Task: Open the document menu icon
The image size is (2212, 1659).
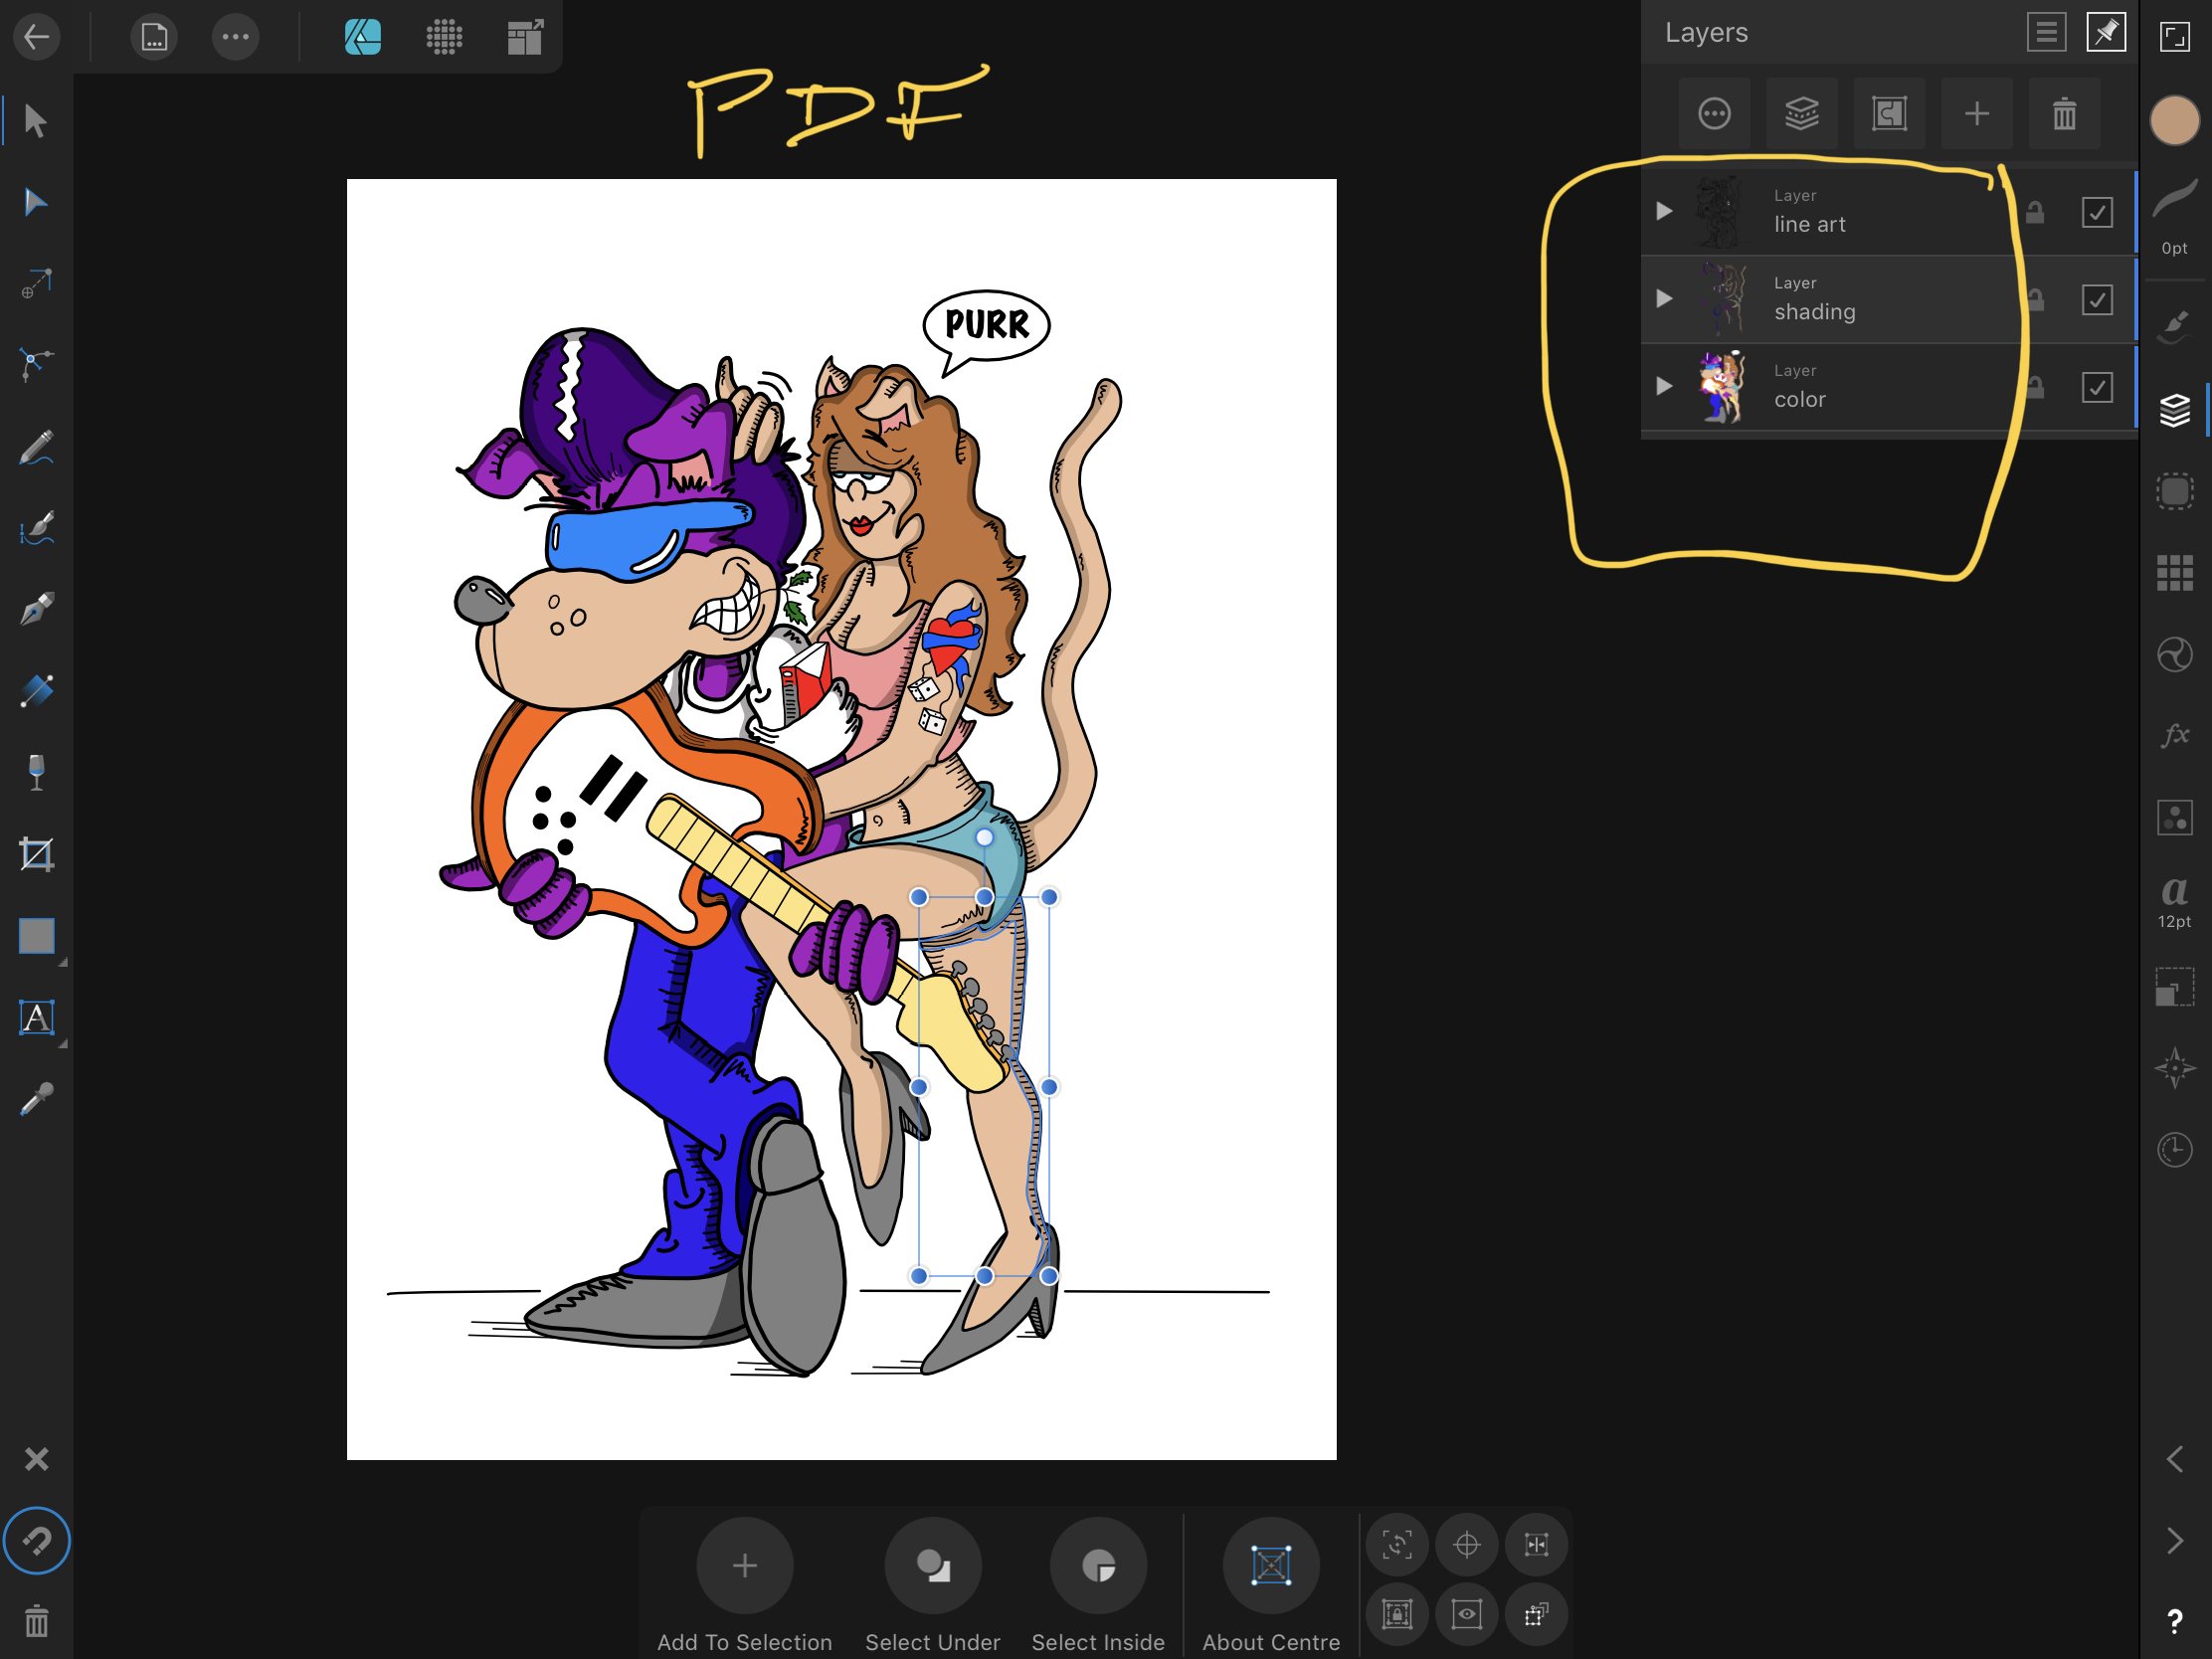Action: tap(154, 37)
